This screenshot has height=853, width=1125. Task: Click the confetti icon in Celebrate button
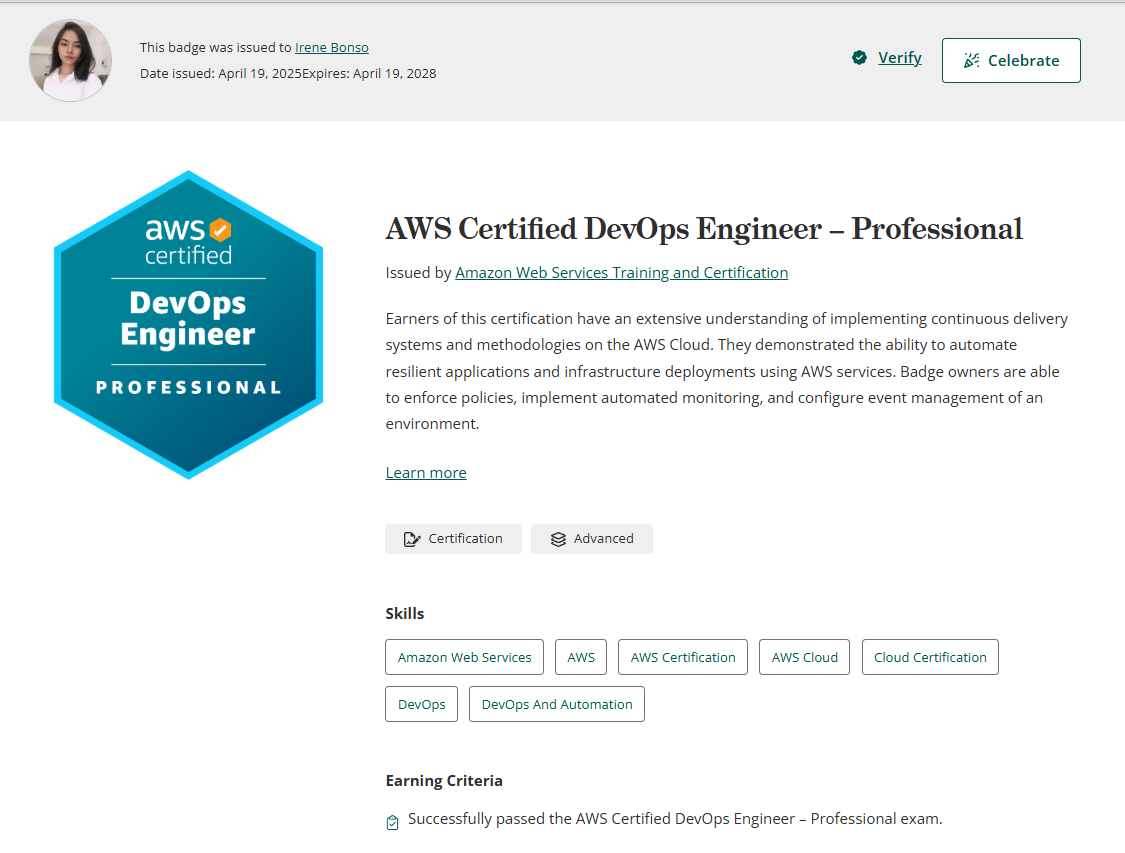click(971, 61)
